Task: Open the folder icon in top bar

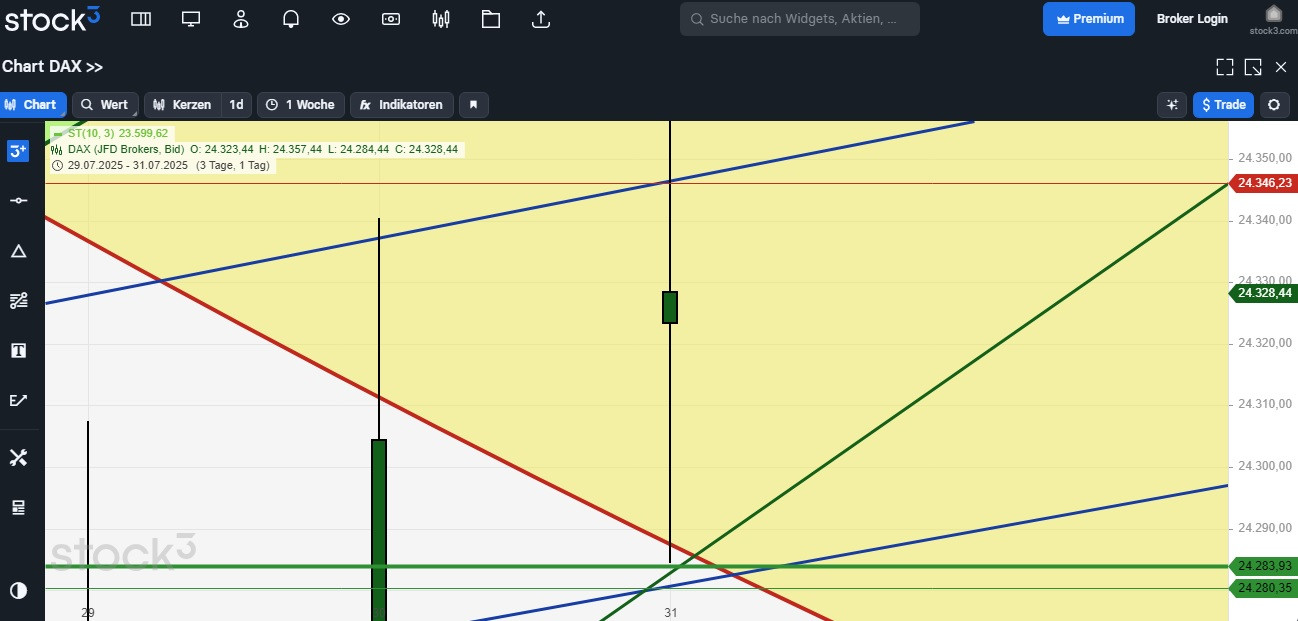Action: [x=490, y=19]
